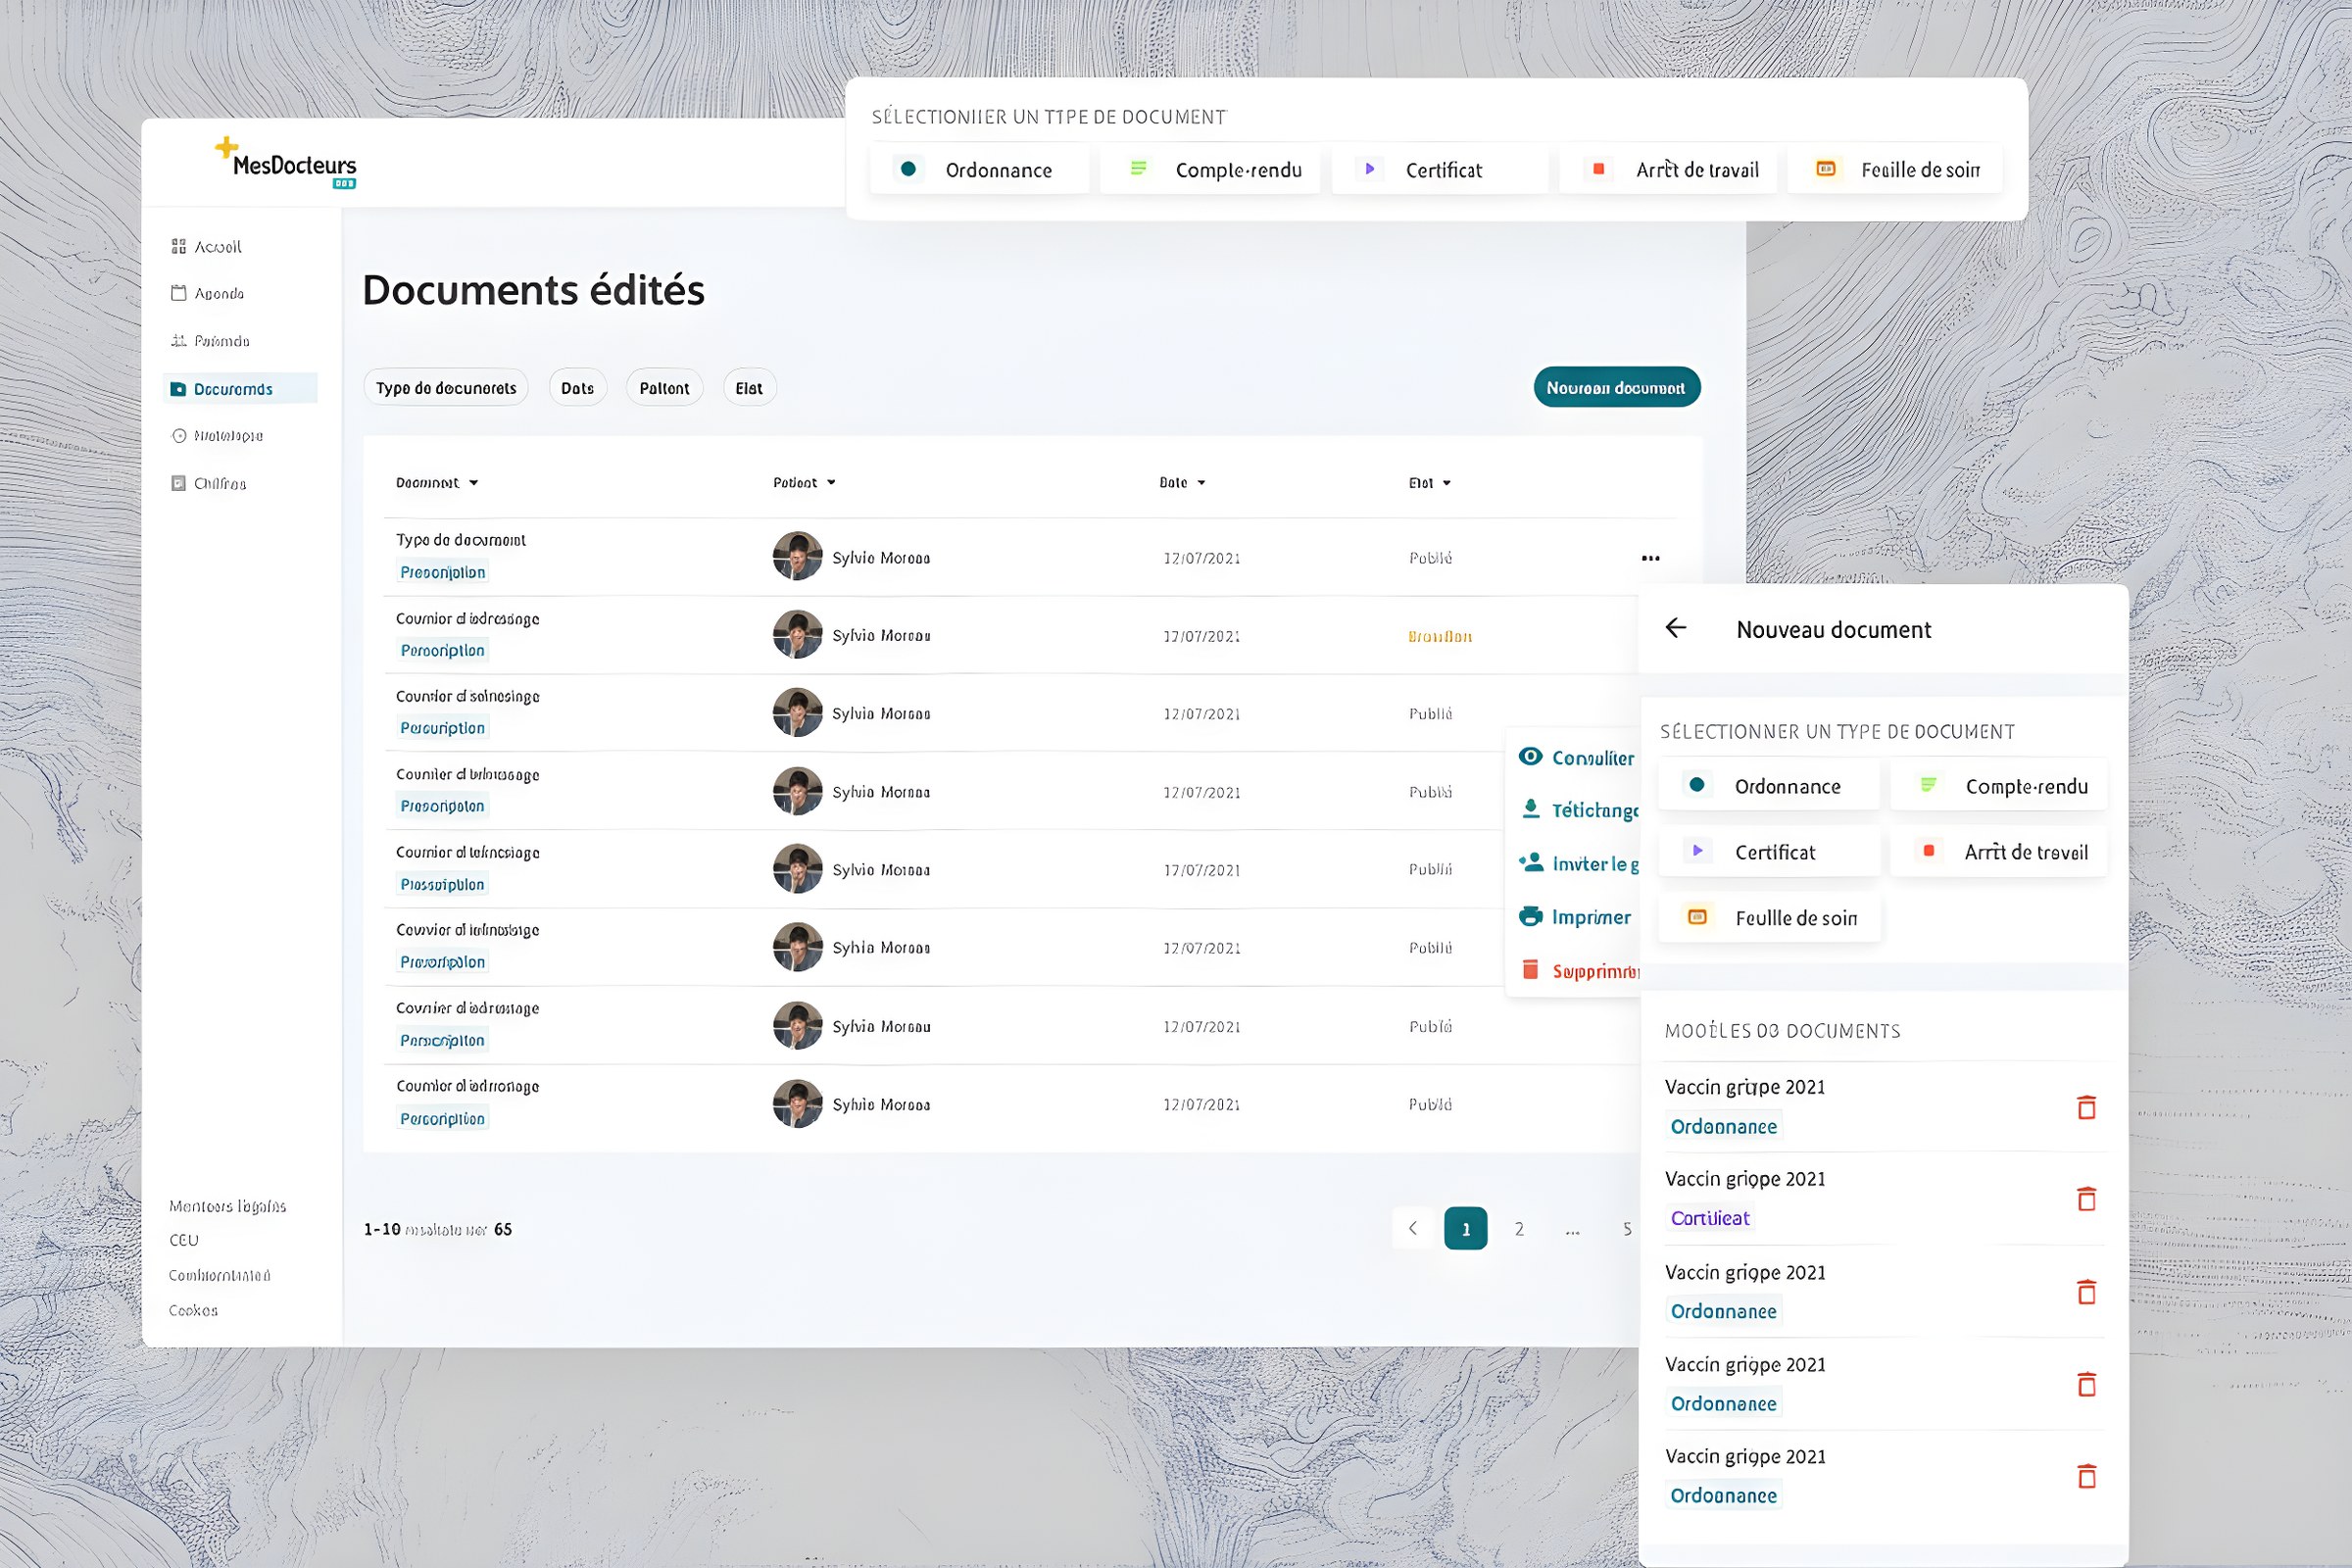Open the three-dot menu of first row

1651,558
